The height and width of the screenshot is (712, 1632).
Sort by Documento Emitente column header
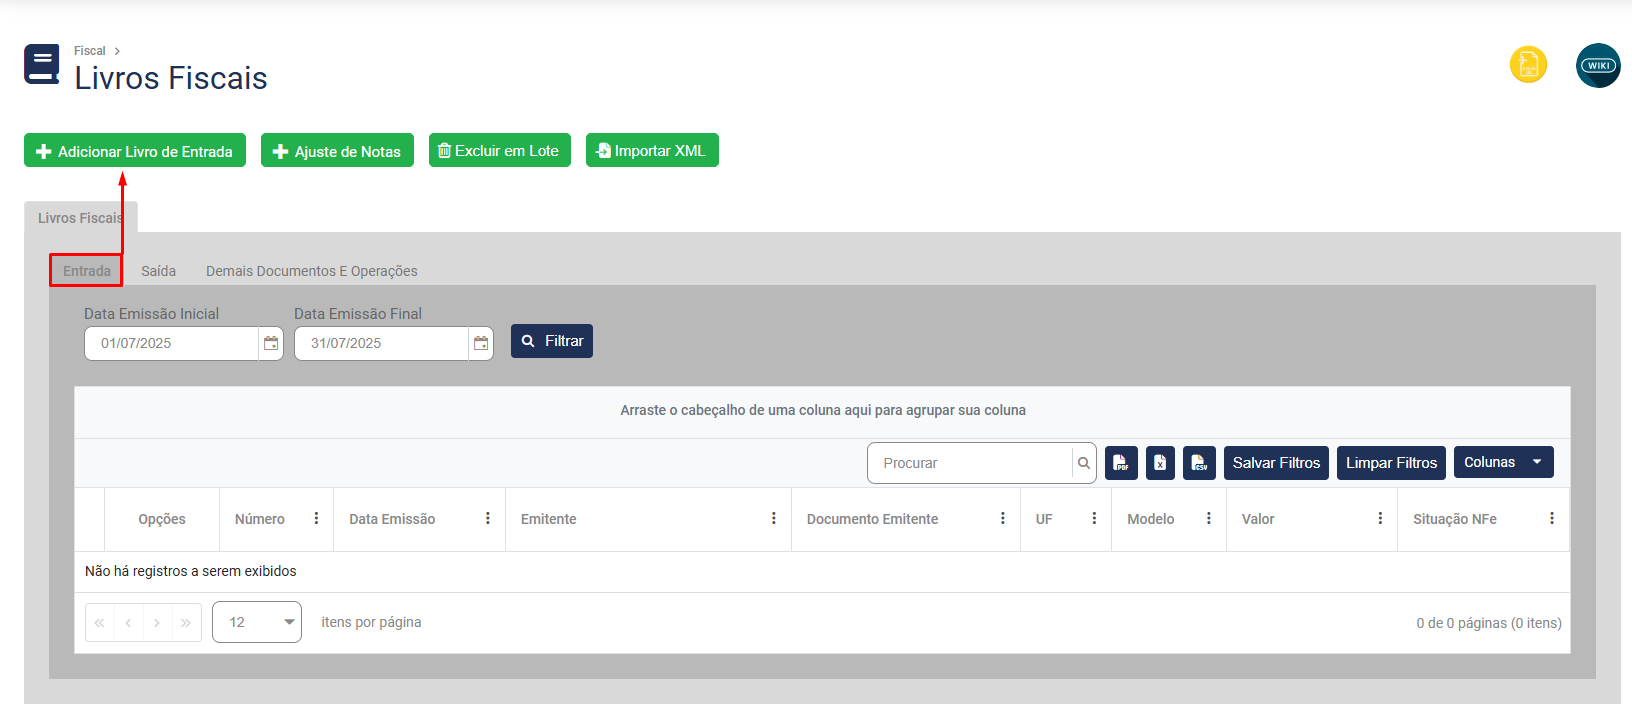pos(872,519)
